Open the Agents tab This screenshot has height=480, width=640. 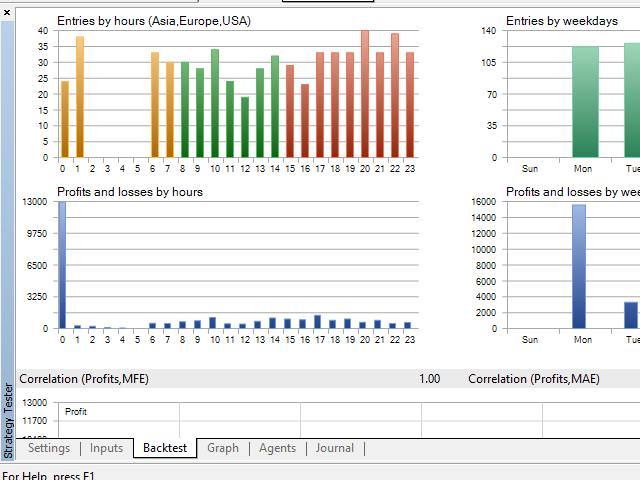pos(277,448)
